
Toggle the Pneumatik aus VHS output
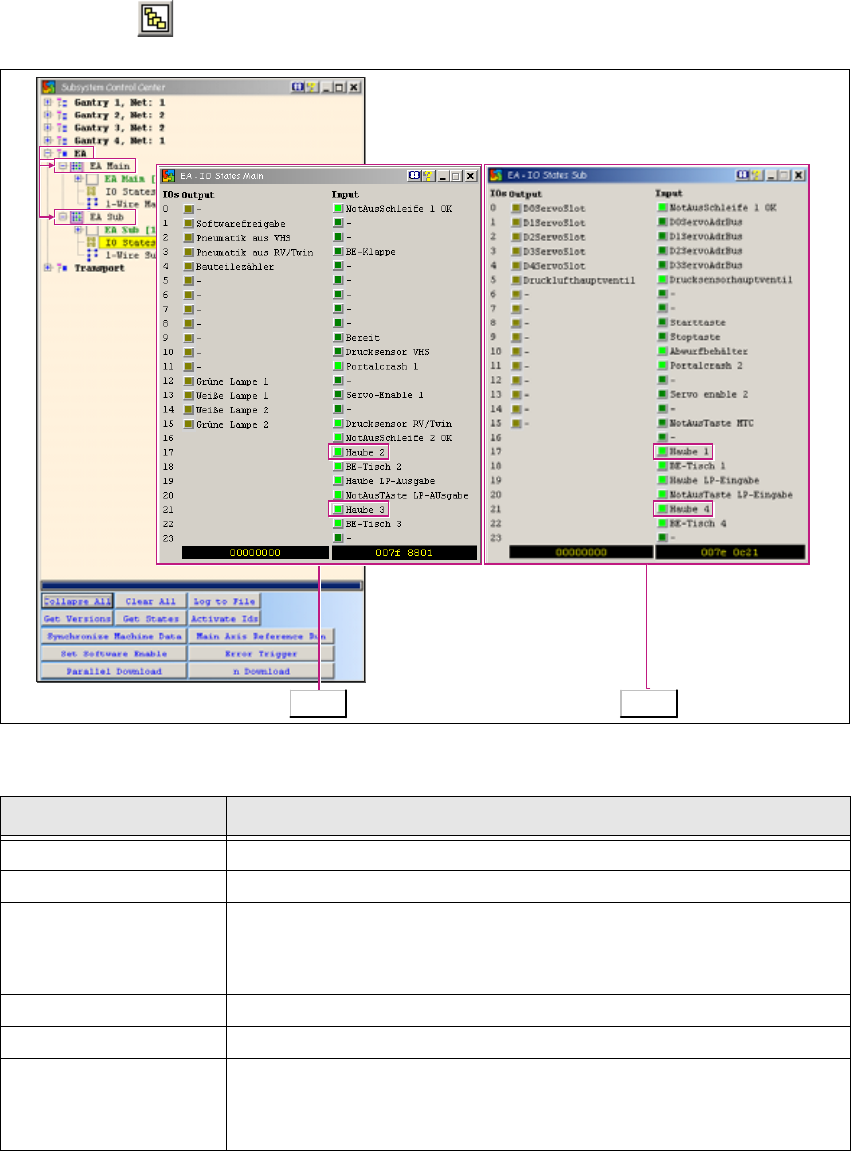click(x=189, y=237)
